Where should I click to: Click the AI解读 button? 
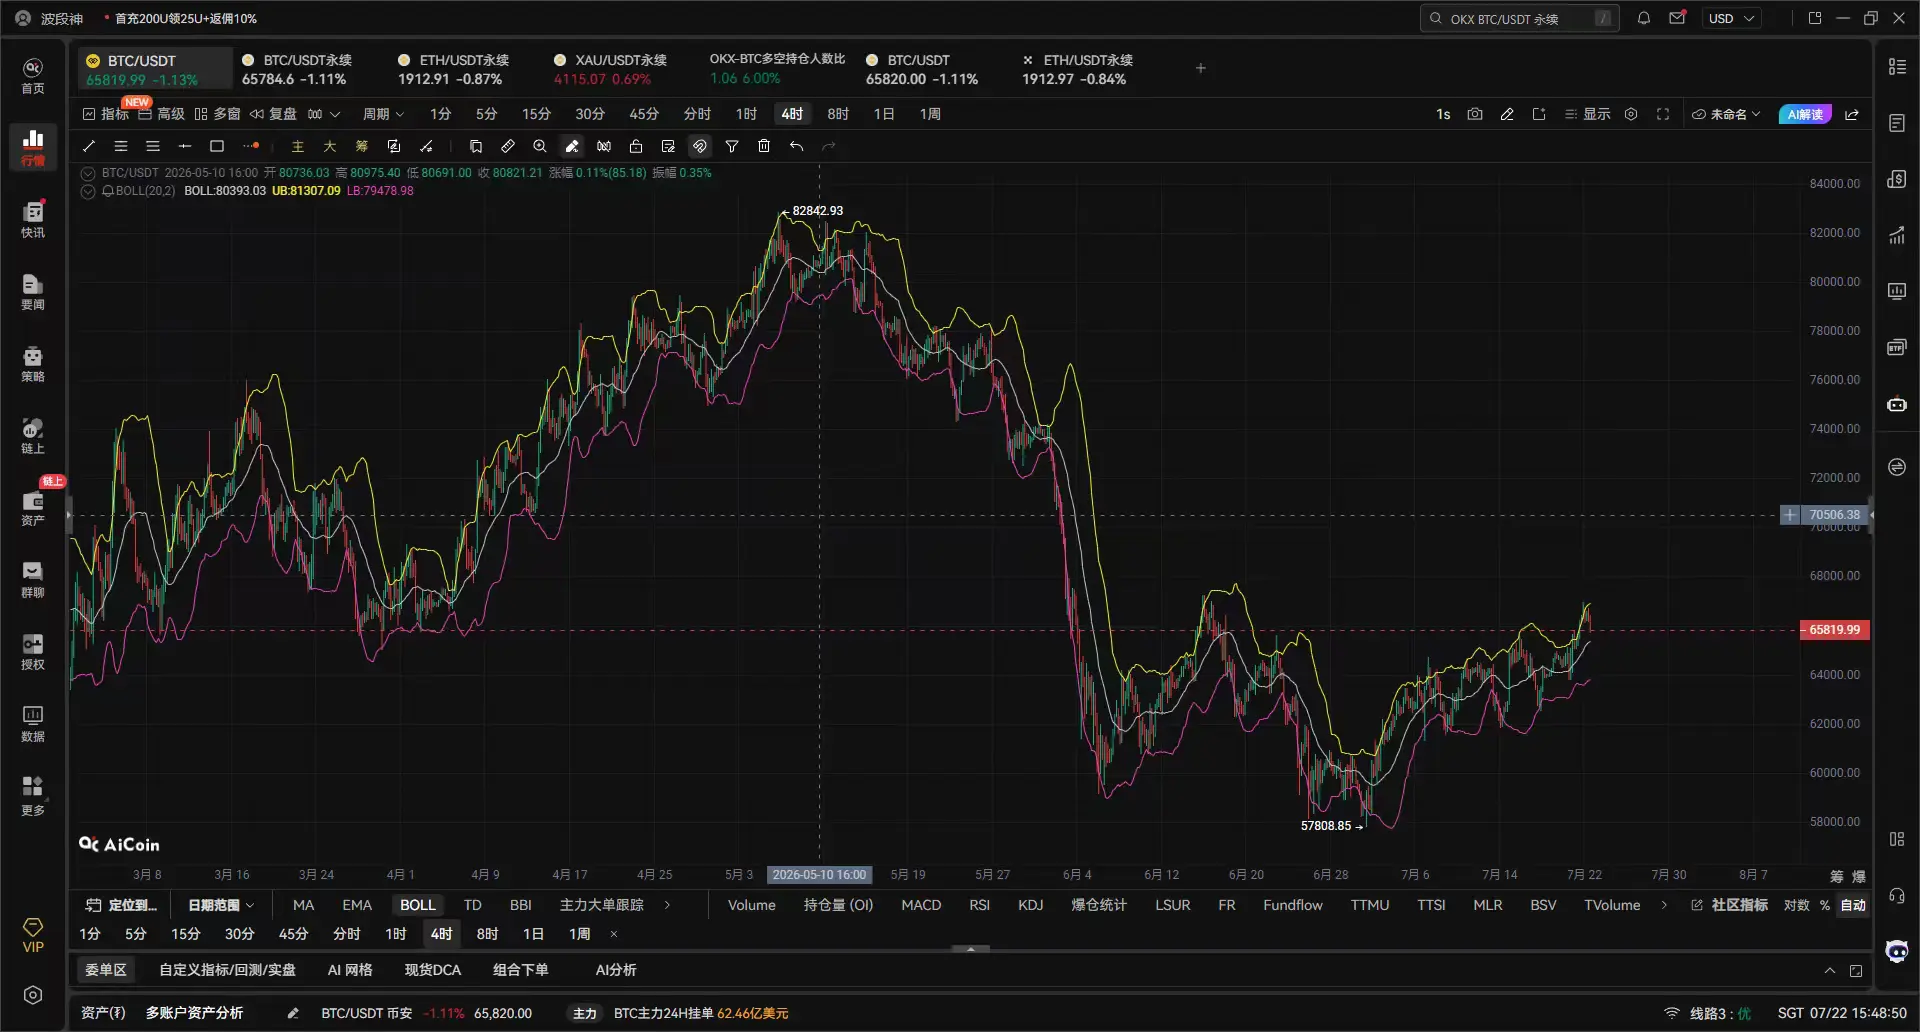point(1804,114)
